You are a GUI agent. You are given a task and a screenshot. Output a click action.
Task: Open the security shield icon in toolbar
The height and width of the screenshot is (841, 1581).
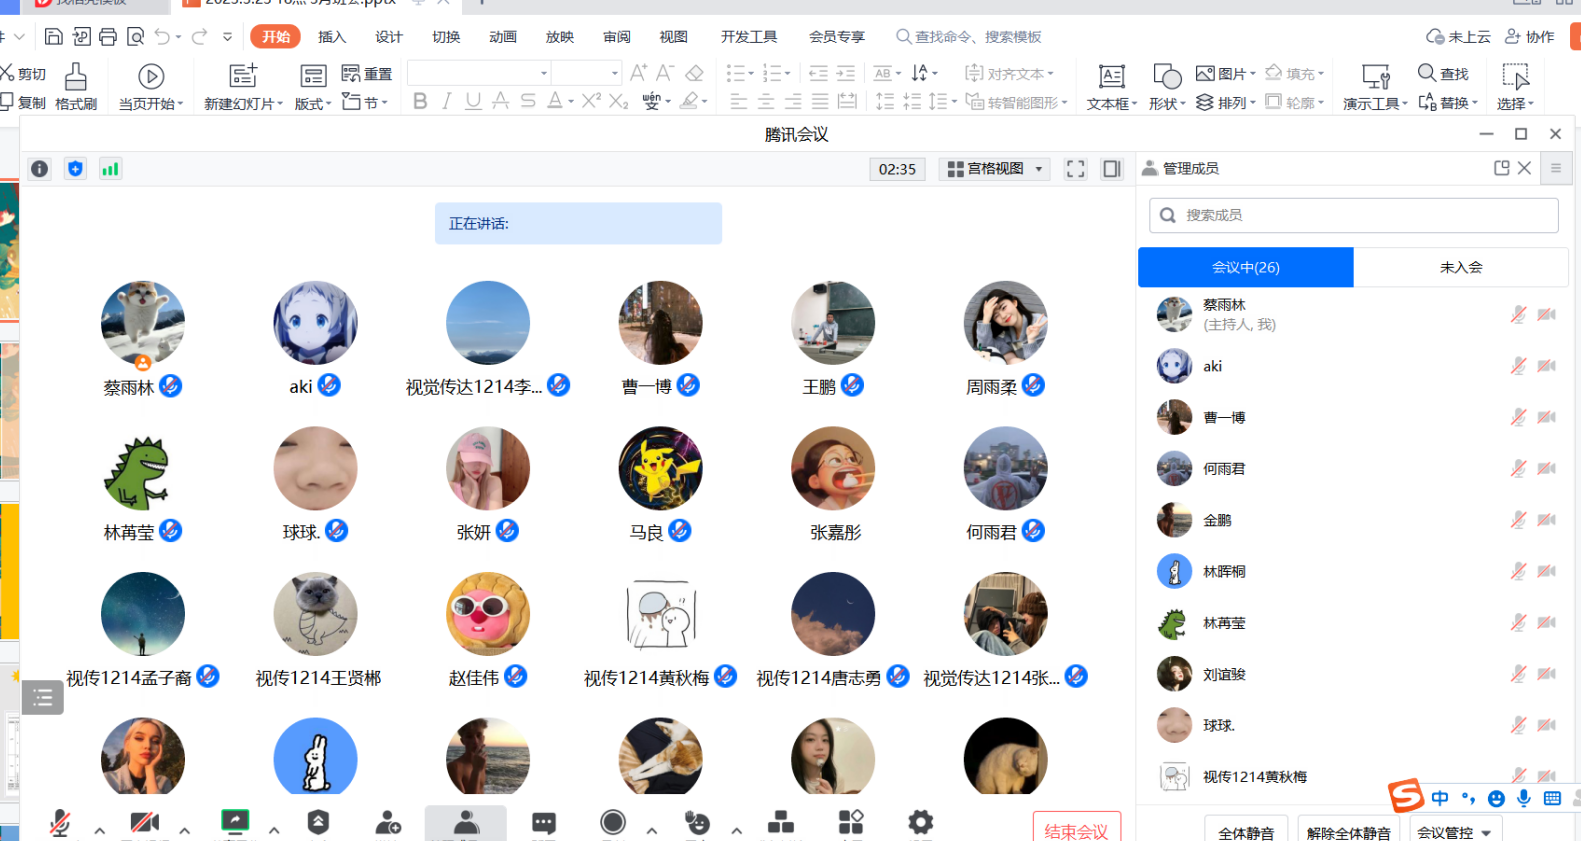click(x=318, y=822)
